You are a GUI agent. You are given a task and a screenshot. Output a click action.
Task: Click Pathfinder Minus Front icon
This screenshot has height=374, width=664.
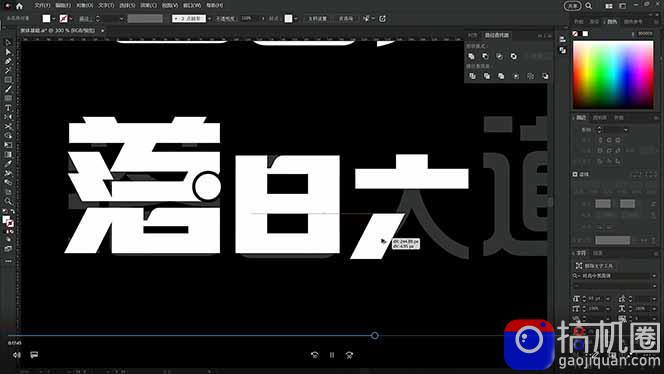click(485, 56)
